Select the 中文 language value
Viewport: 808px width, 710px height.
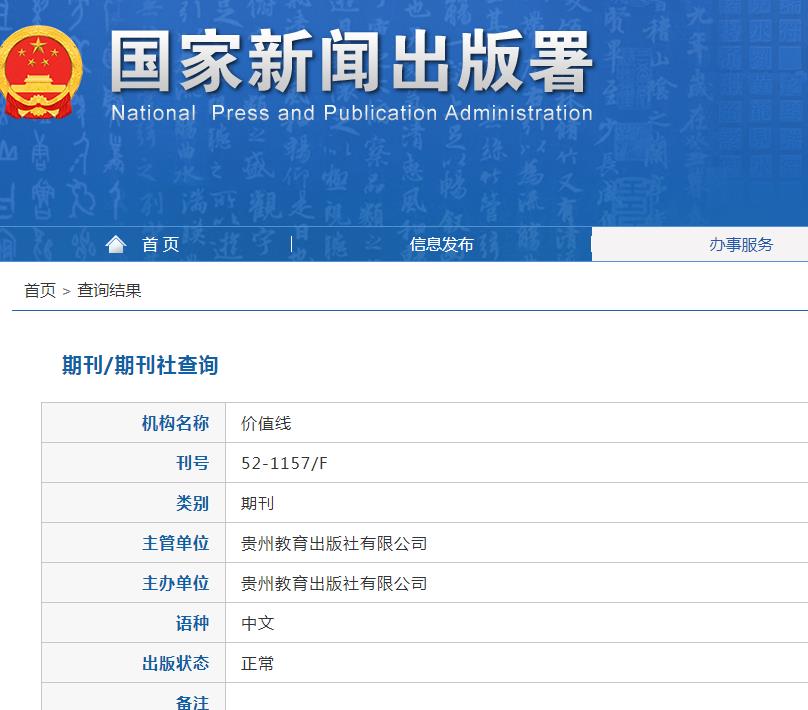[257, 622]
